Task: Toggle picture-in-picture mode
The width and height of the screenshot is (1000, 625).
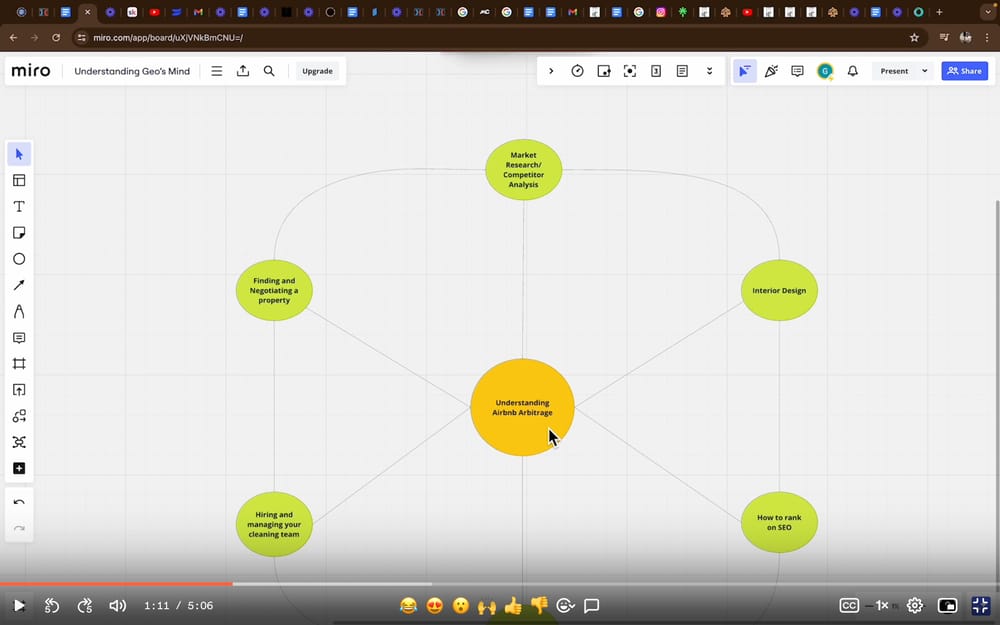Action: click(x=948, y=606)
